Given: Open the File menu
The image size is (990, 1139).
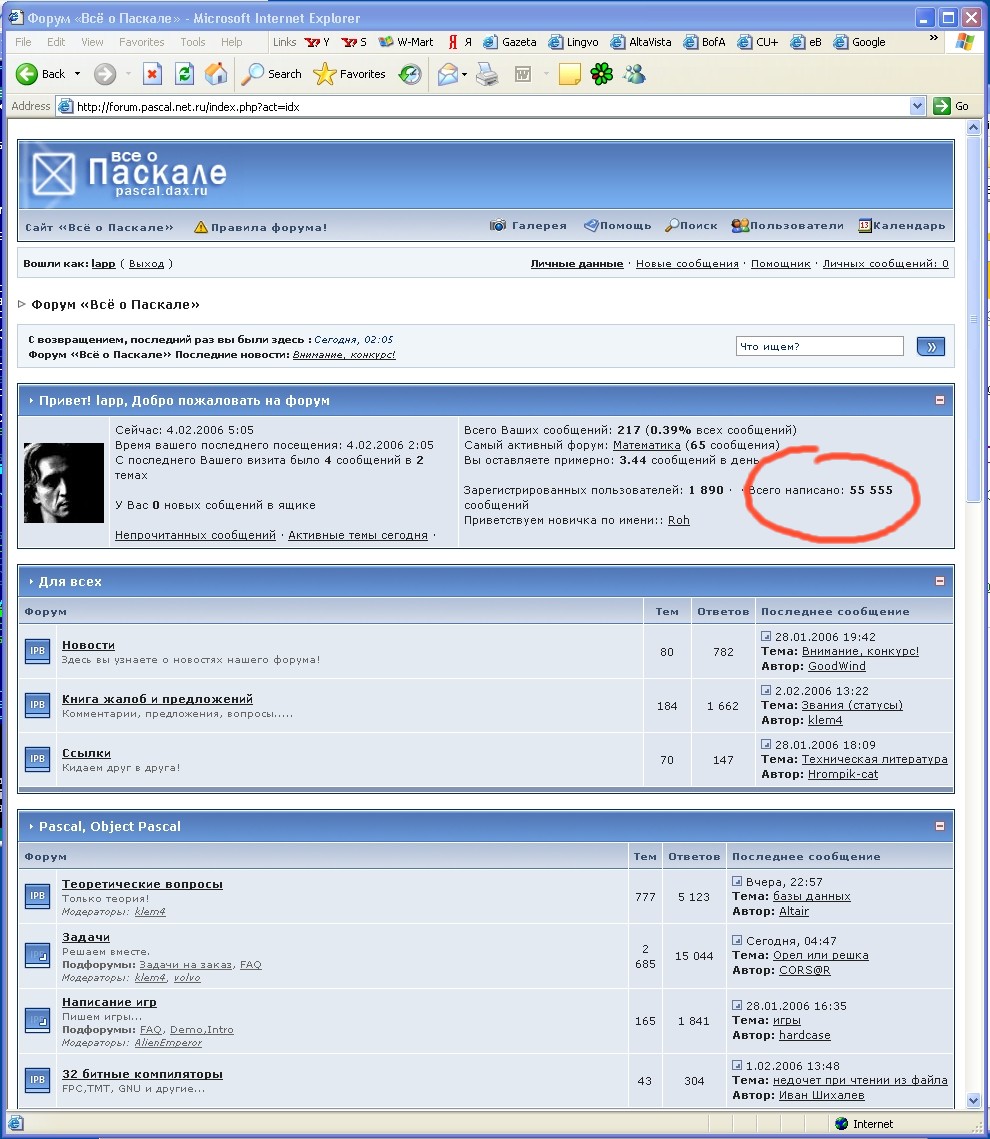Looking at the screenshot, I should [x=23, y=42].
